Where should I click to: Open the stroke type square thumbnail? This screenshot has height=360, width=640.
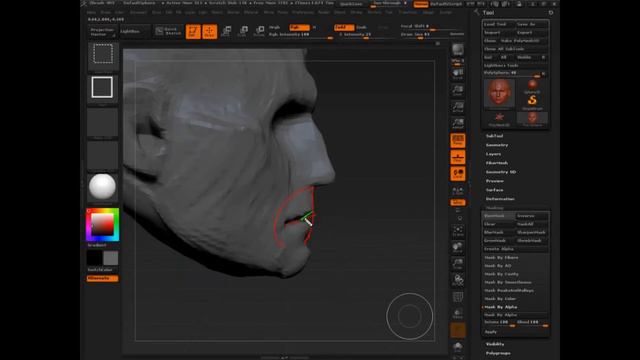pyautogui.click(x=102, y=87)
